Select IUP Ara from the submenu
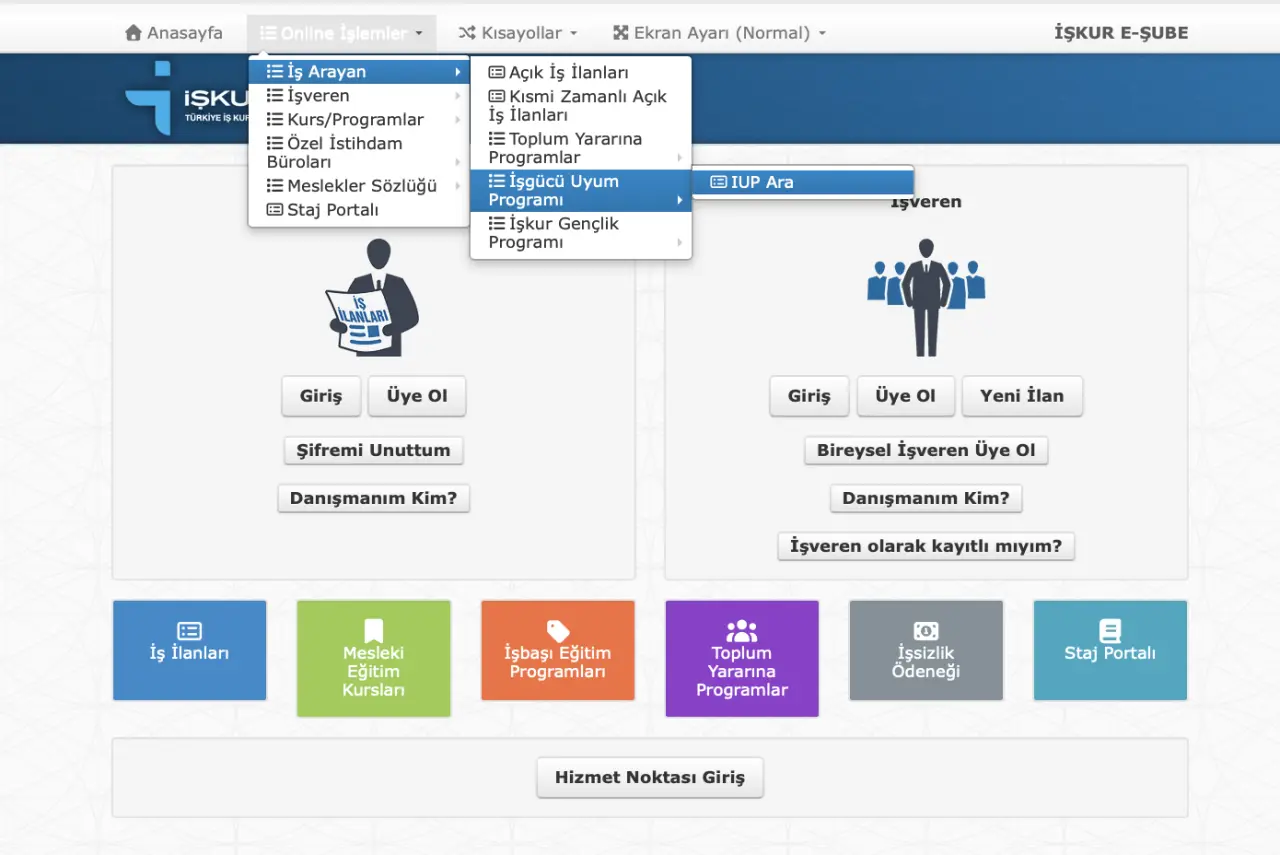This screenshot has height=855, width=1280. pos(761,182)
